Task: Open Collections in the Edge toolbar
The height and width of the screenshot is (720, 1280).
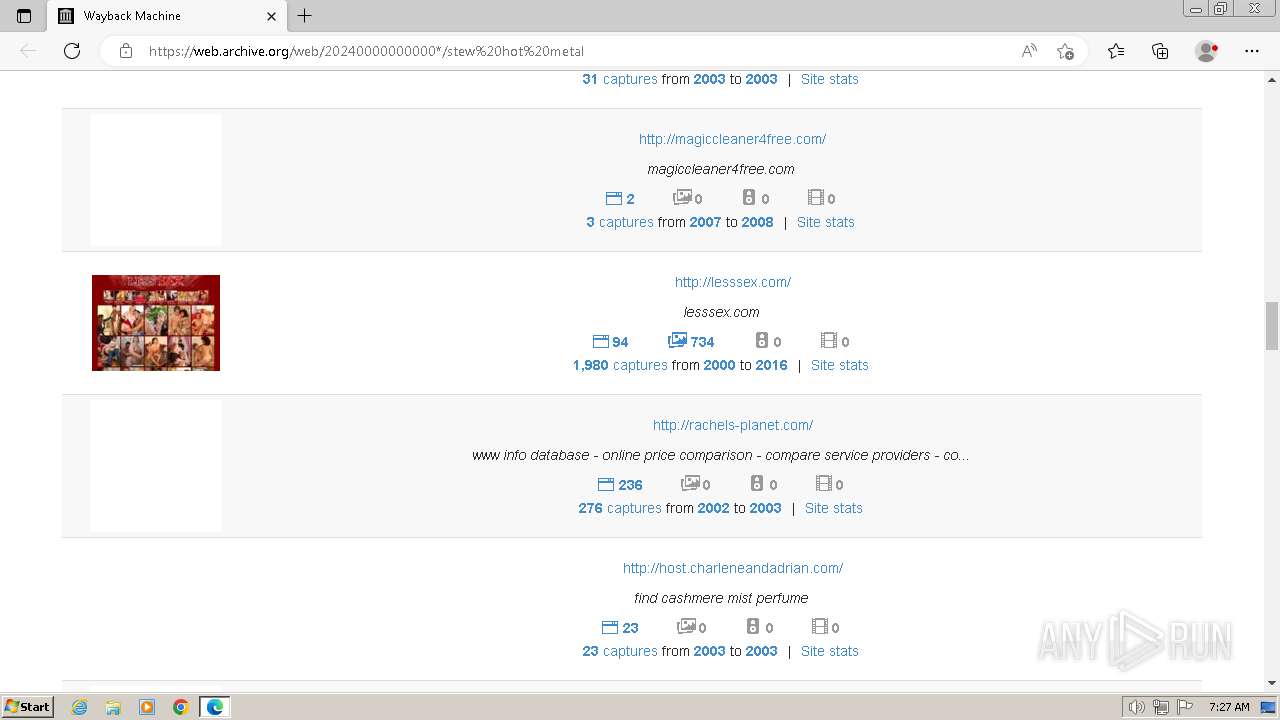Action: (x=1160, y=51)
